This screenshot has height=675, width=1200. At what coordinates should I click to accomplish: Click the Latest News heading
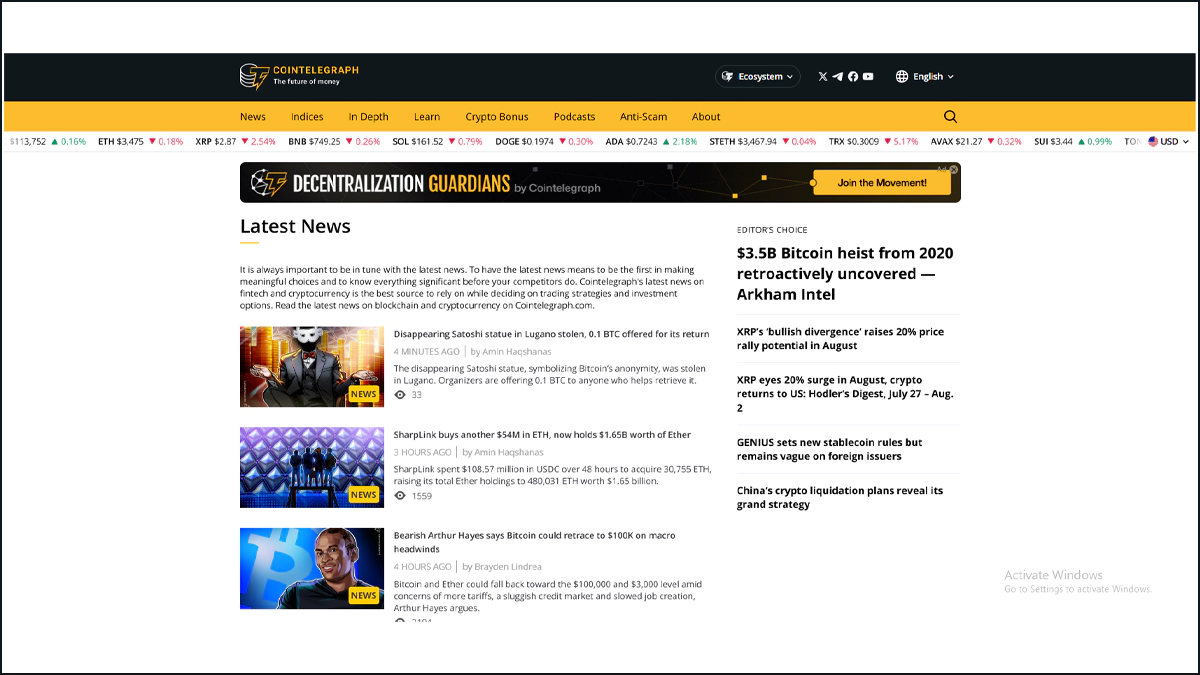click(x=295, y=226)
